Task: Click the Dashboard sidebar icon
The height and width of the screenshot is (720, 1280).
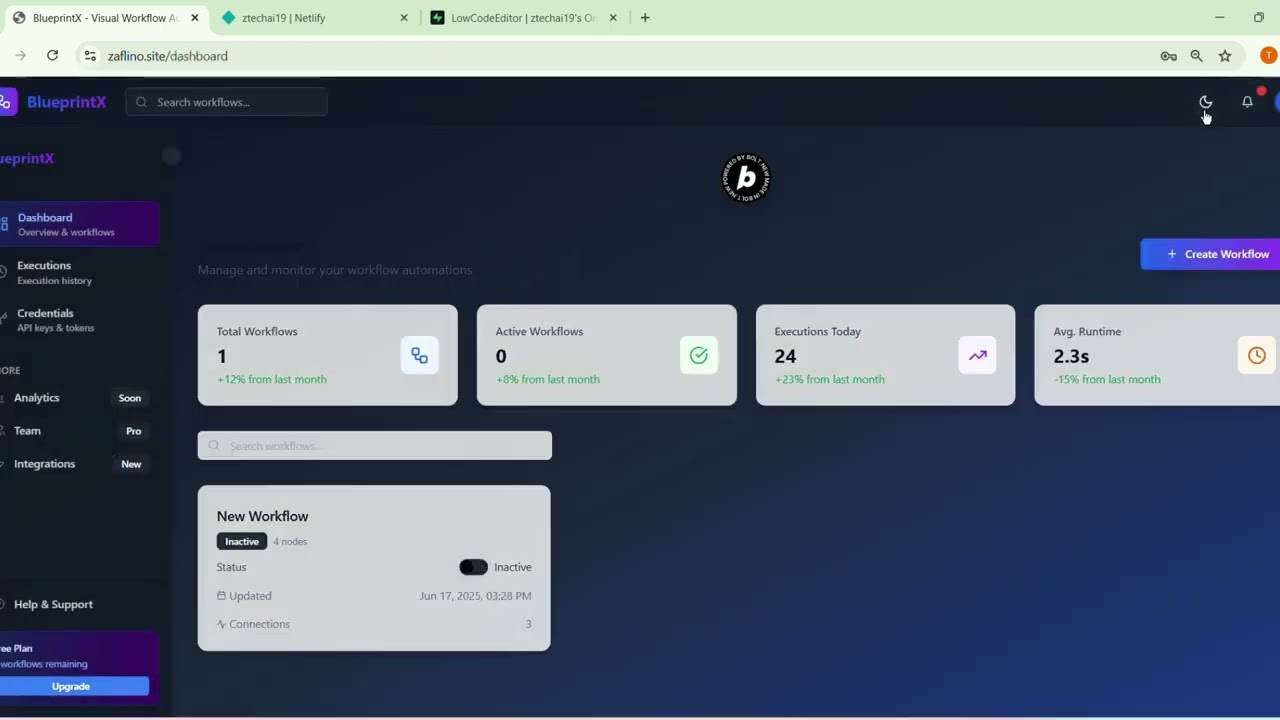Action: (4, 224)
